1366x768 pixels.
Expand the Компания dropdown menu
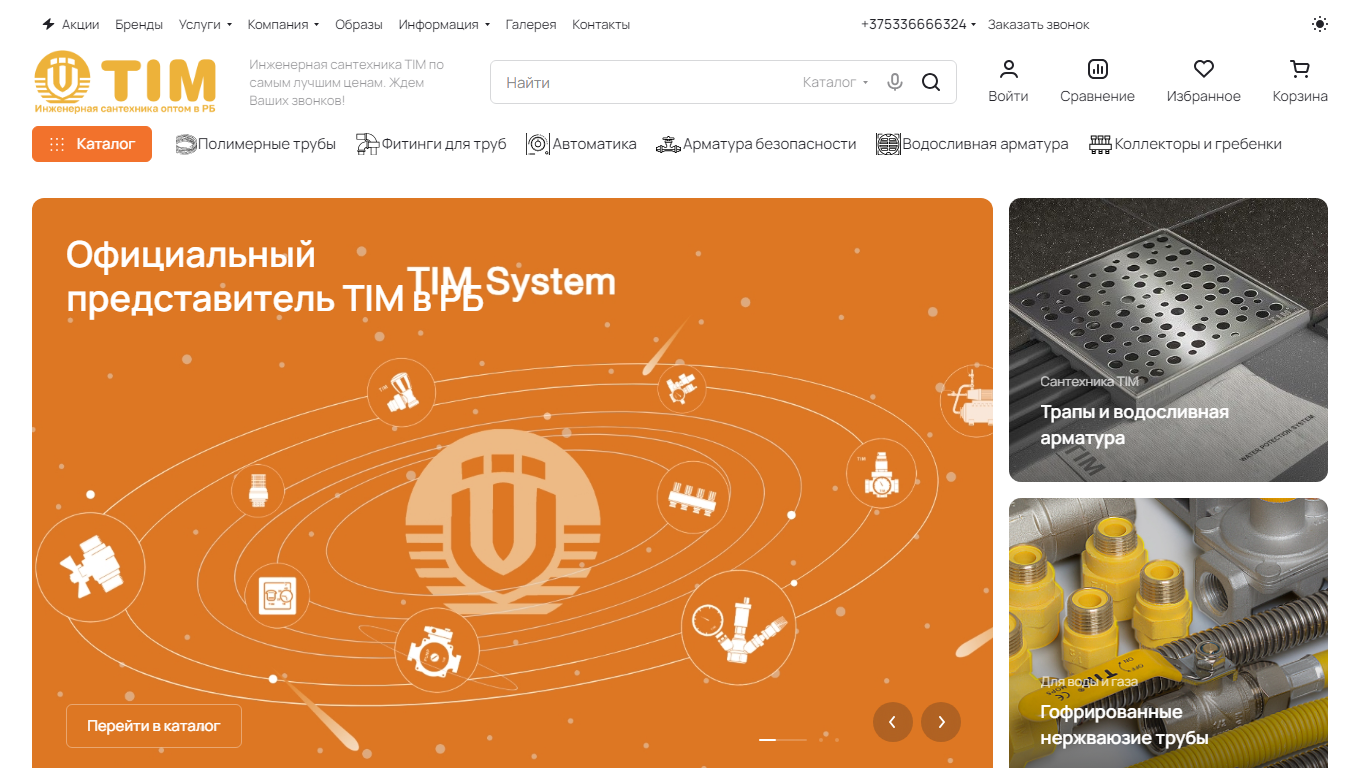(283, 24)
